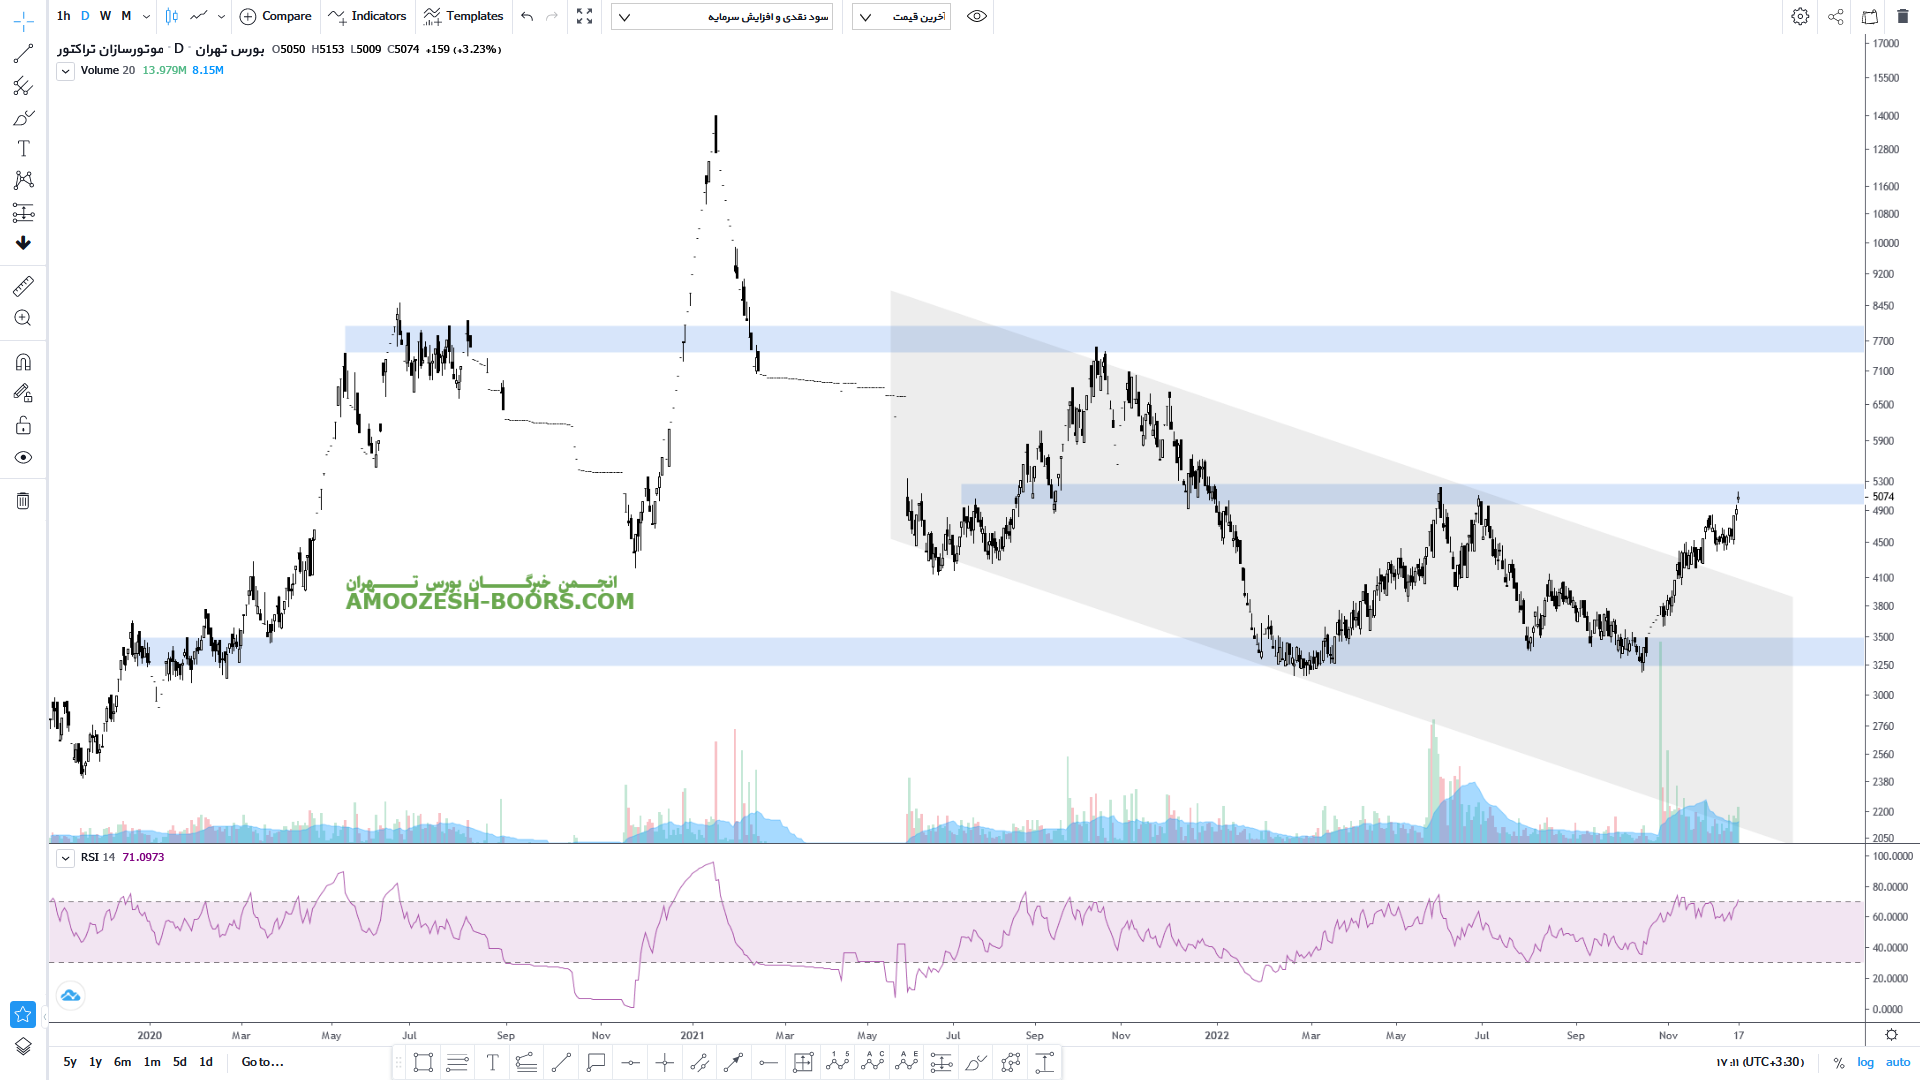The width and height of the screenshot is (1920, 1080).
Task: Click the Compare button
Action: [276, 16]
